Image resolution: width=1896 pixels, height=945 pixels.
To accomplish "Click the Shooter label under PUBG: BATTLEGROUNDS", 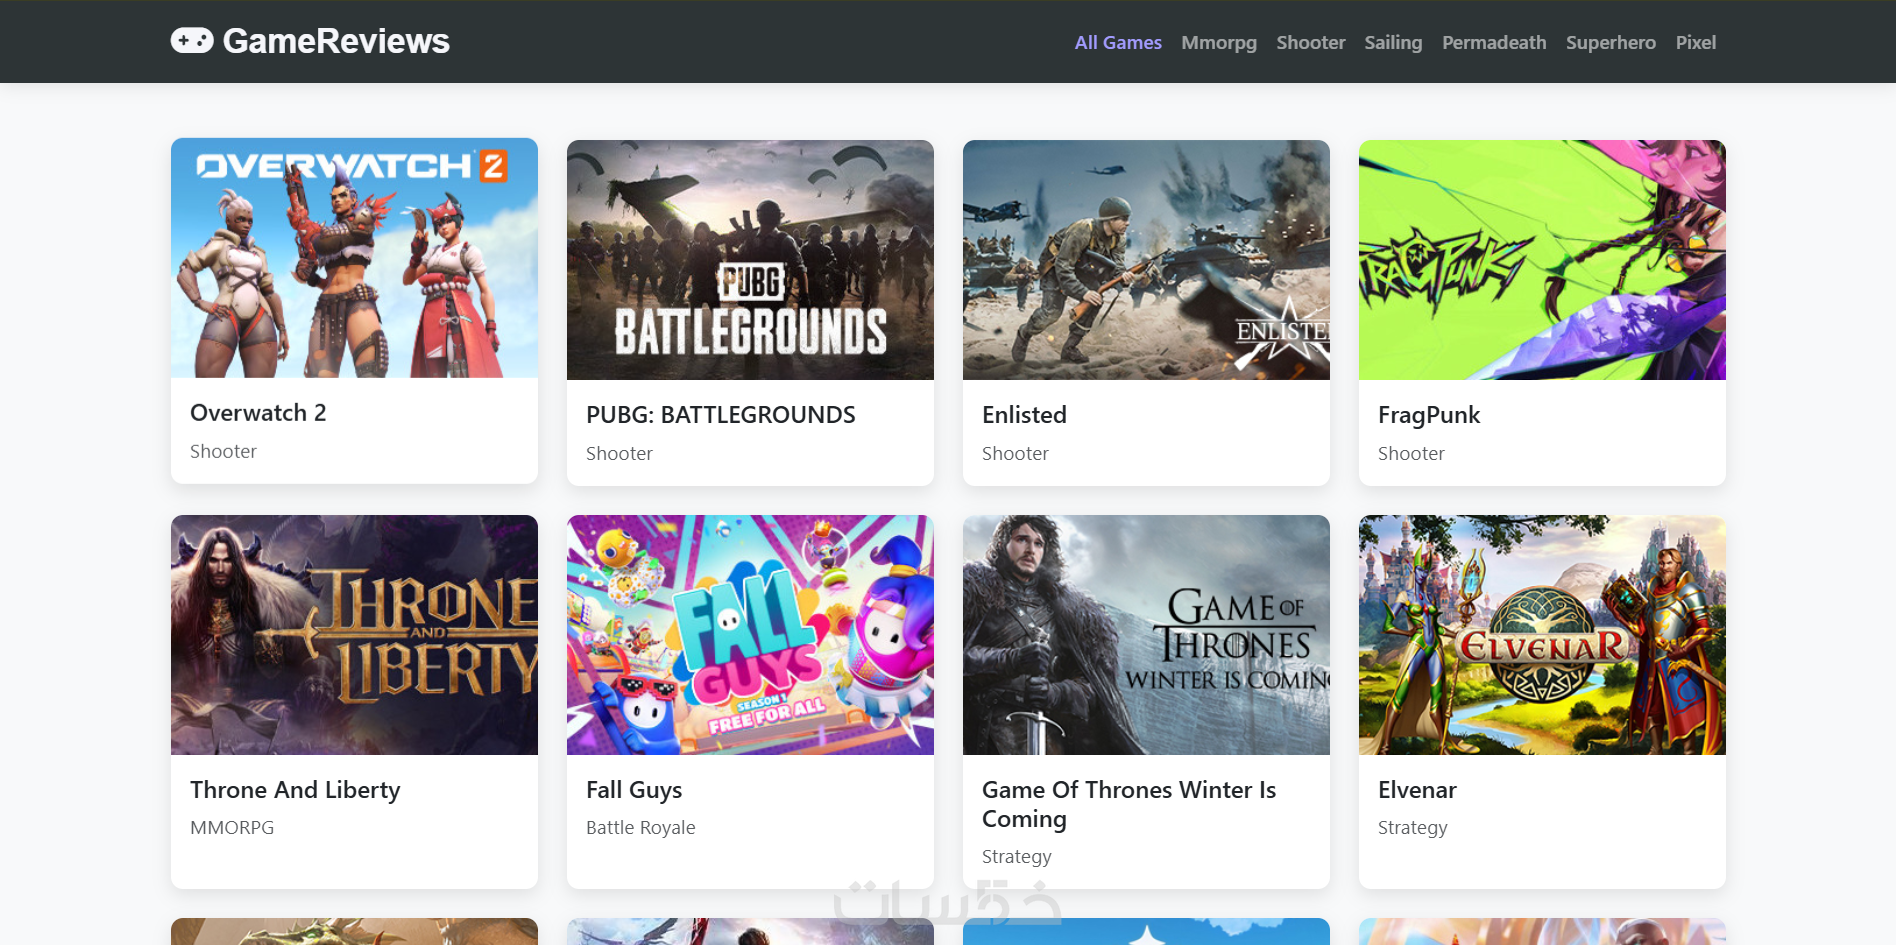I will pos(619,453).
